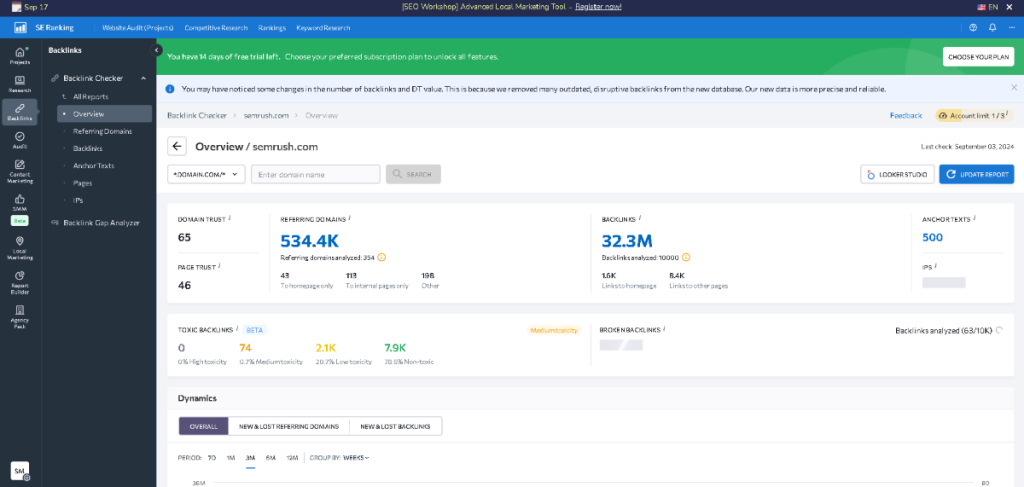This screenshot has height=487, width=1024.
Task: Click the SE Ranking logo
Action: 44,27
